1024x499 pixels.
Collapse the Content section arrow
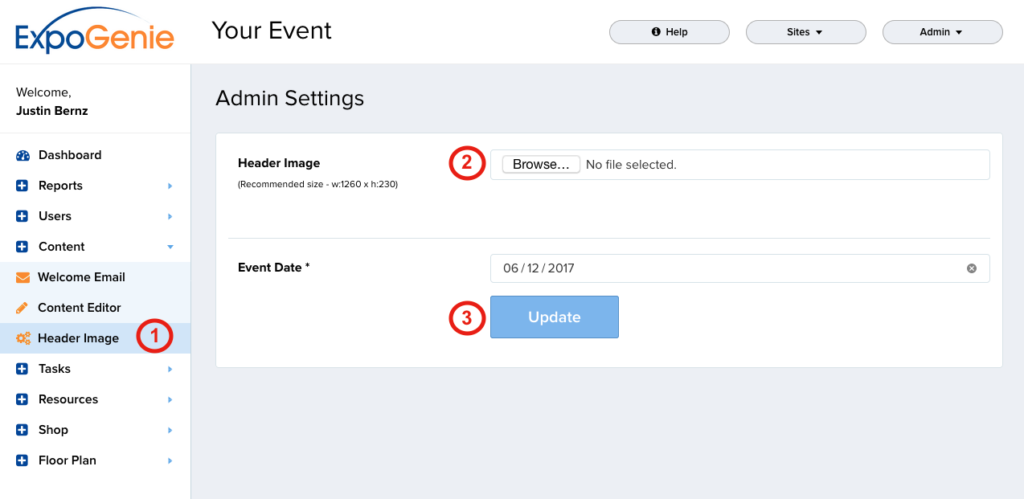[170, 247]
